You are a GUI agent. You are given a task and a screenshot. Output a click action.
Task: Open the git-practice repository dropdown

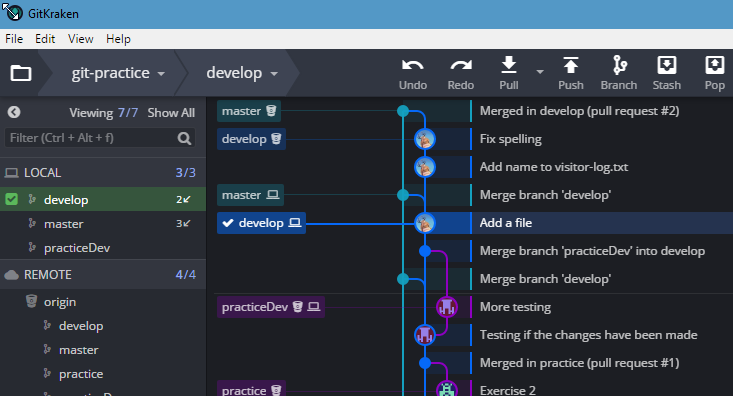pos(118,73)
